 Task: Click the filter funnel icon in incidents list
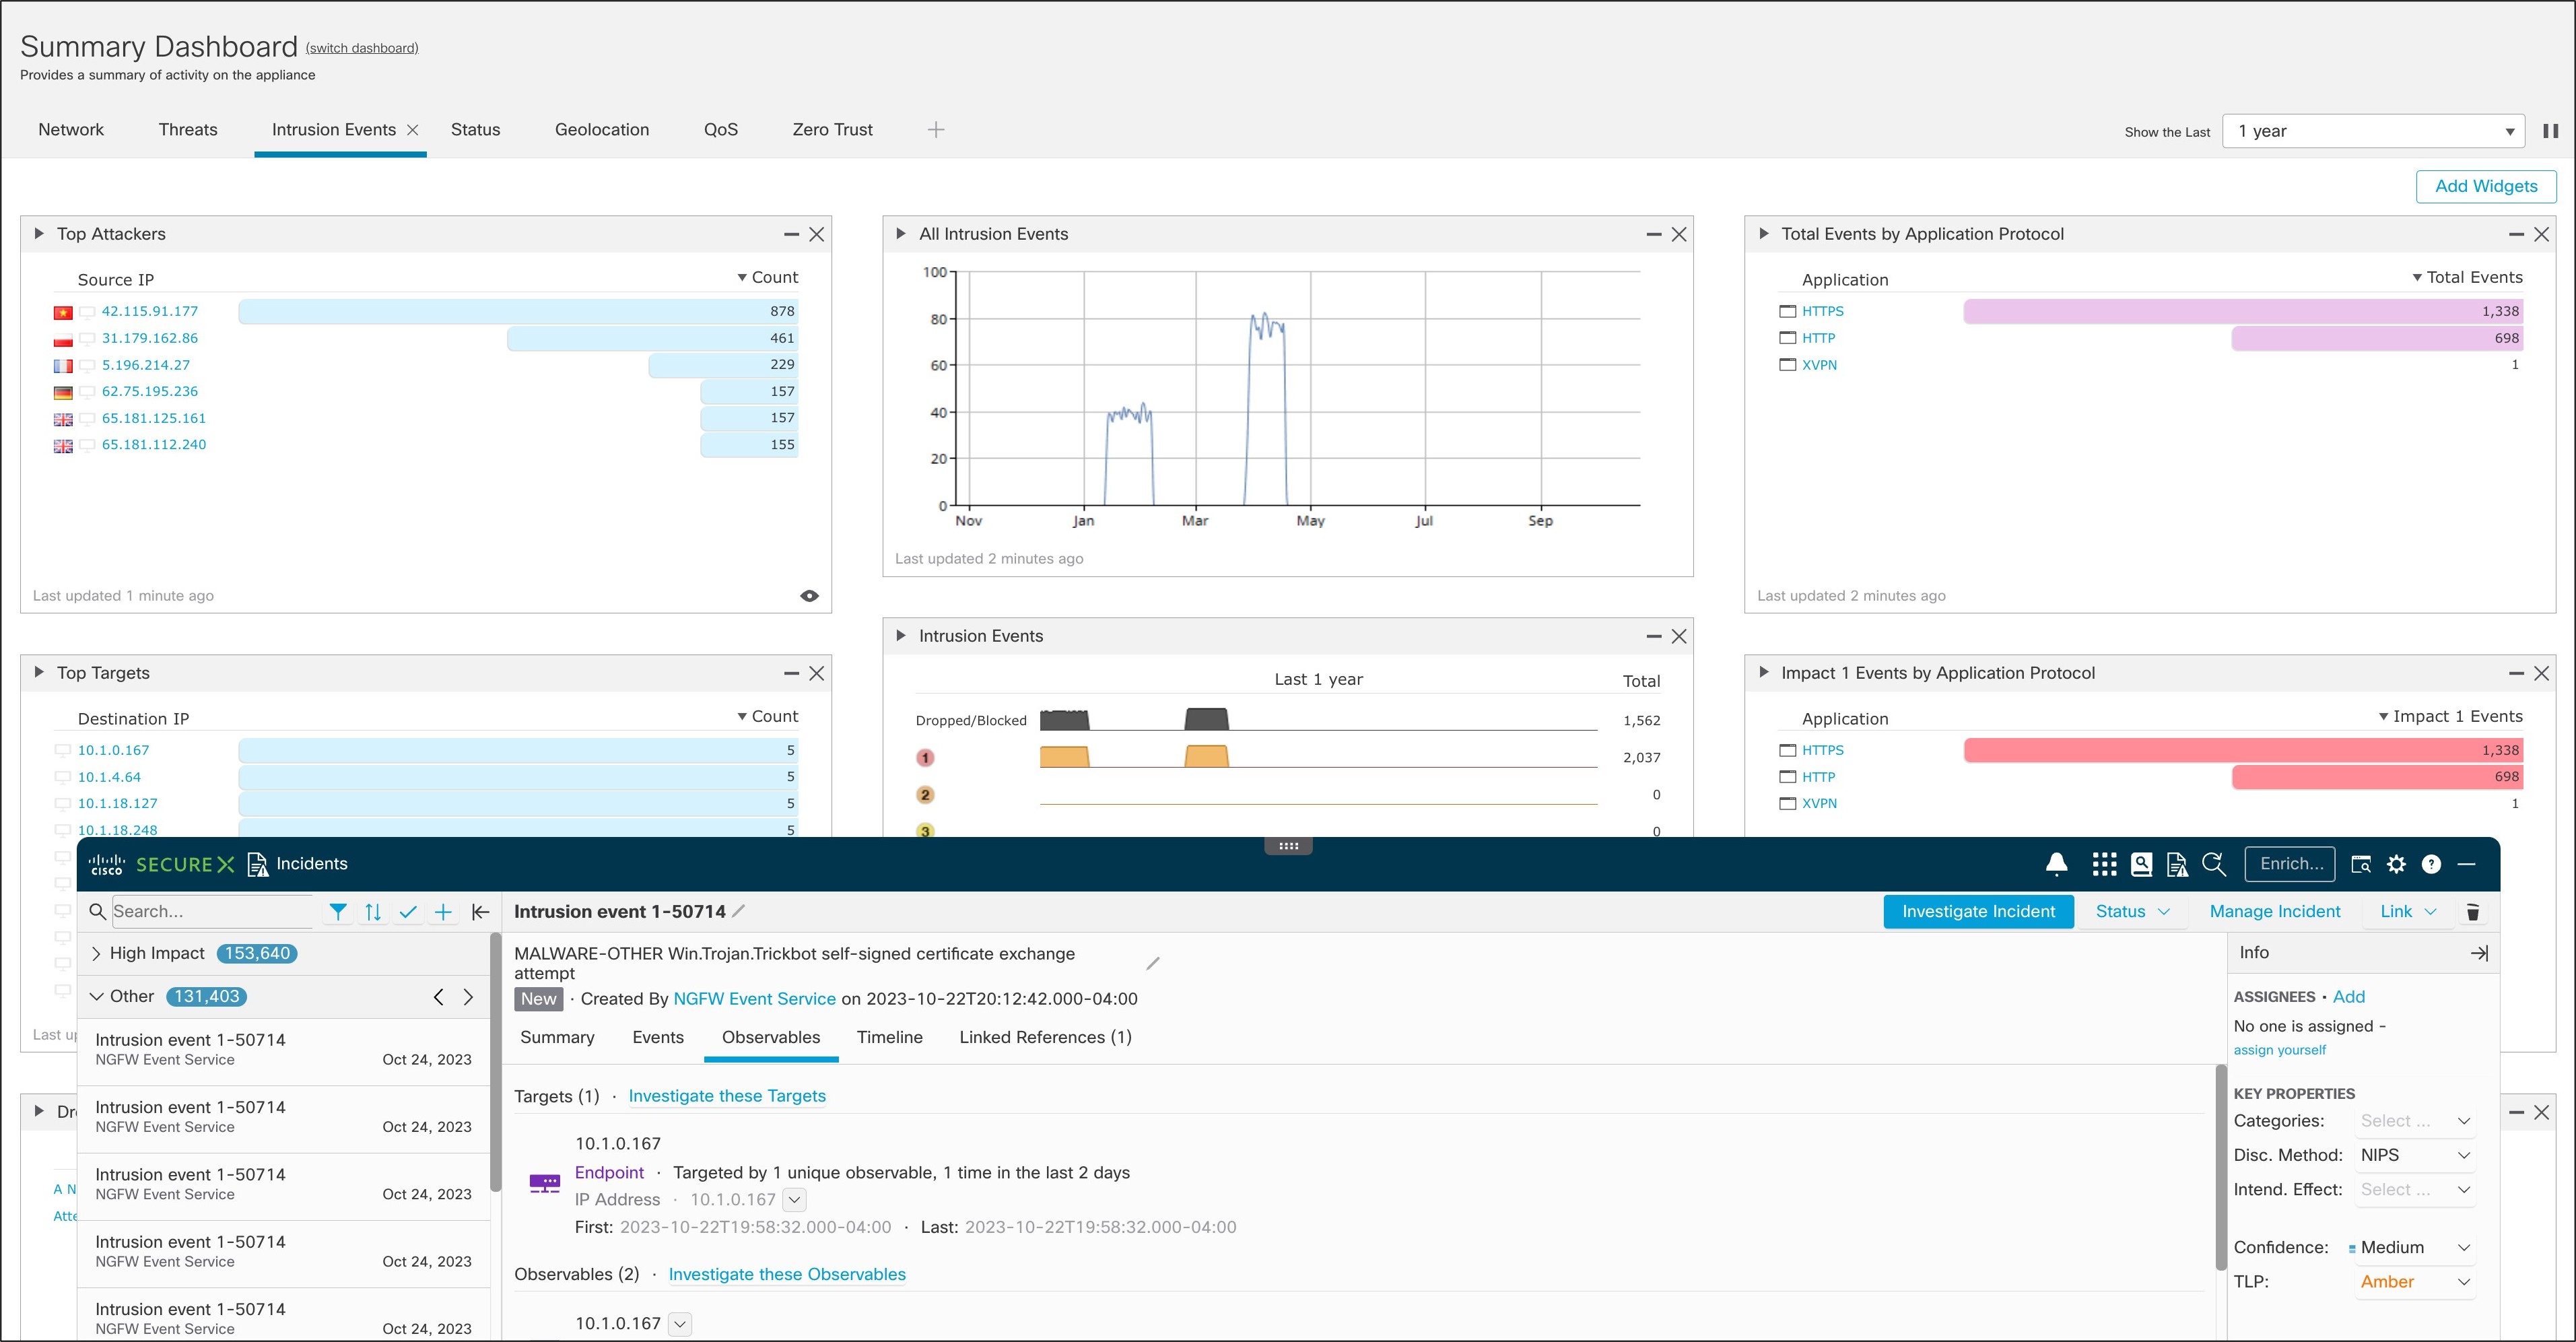click(x=338, y=912)
